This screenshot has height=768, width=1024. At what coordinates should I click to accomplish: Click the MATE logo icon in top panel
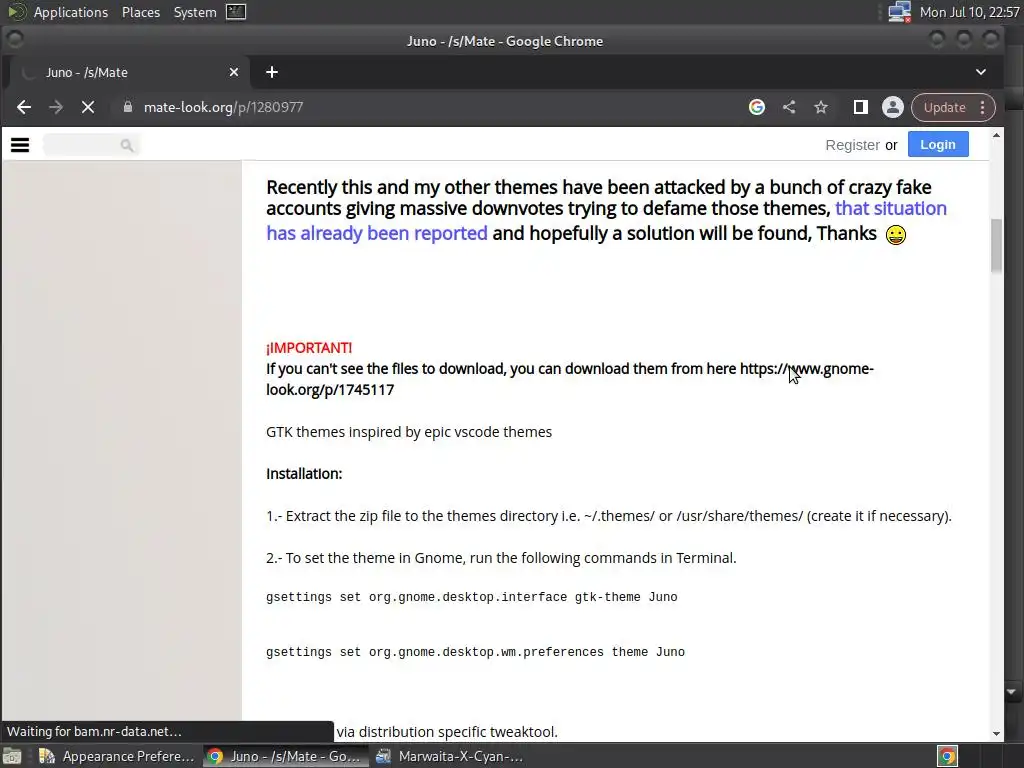coord(16,12)
